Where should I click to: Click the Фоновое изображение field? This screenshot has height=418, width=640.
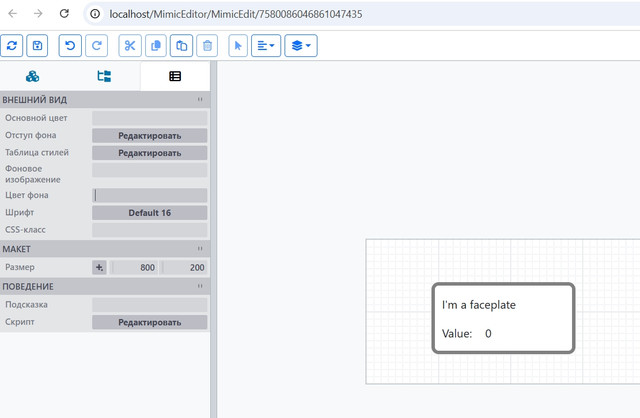coord(149,170)
